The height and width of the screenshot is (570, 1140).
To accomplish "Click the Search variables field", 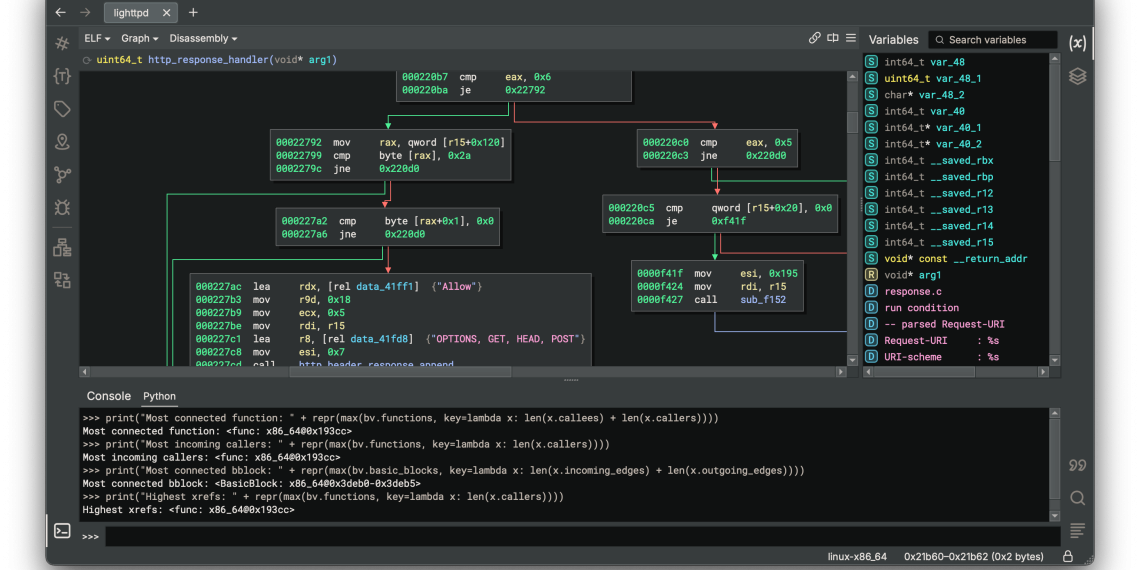I will pos(998,40).
